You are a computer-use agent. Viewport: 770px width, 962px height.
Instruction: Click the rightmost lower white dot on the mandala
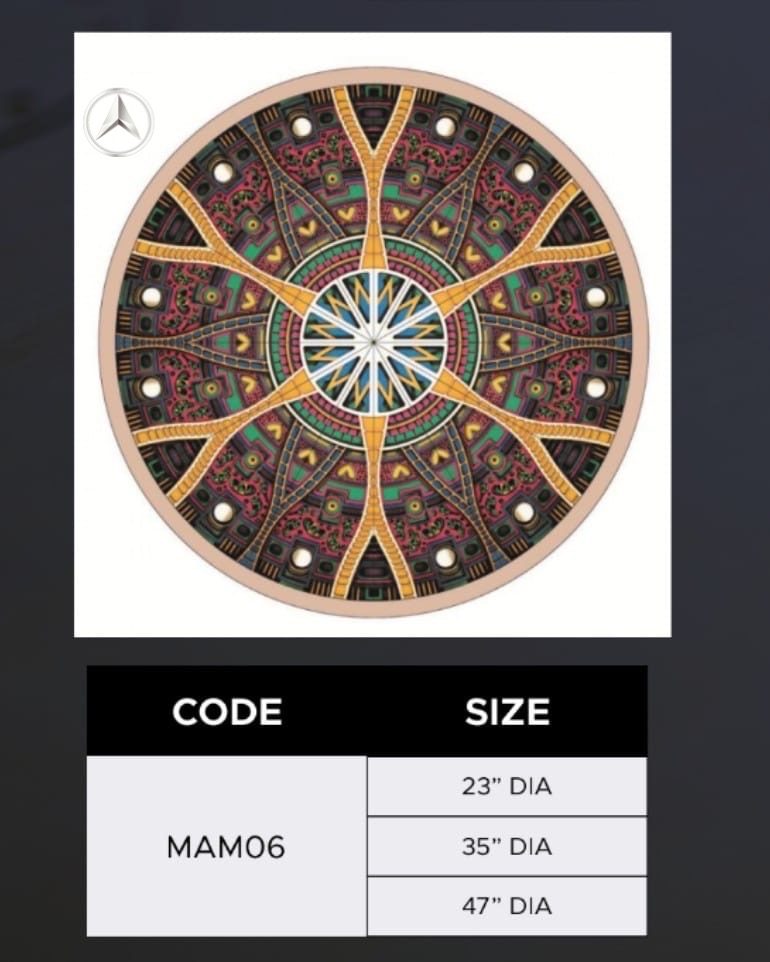(x=595, y=387)
